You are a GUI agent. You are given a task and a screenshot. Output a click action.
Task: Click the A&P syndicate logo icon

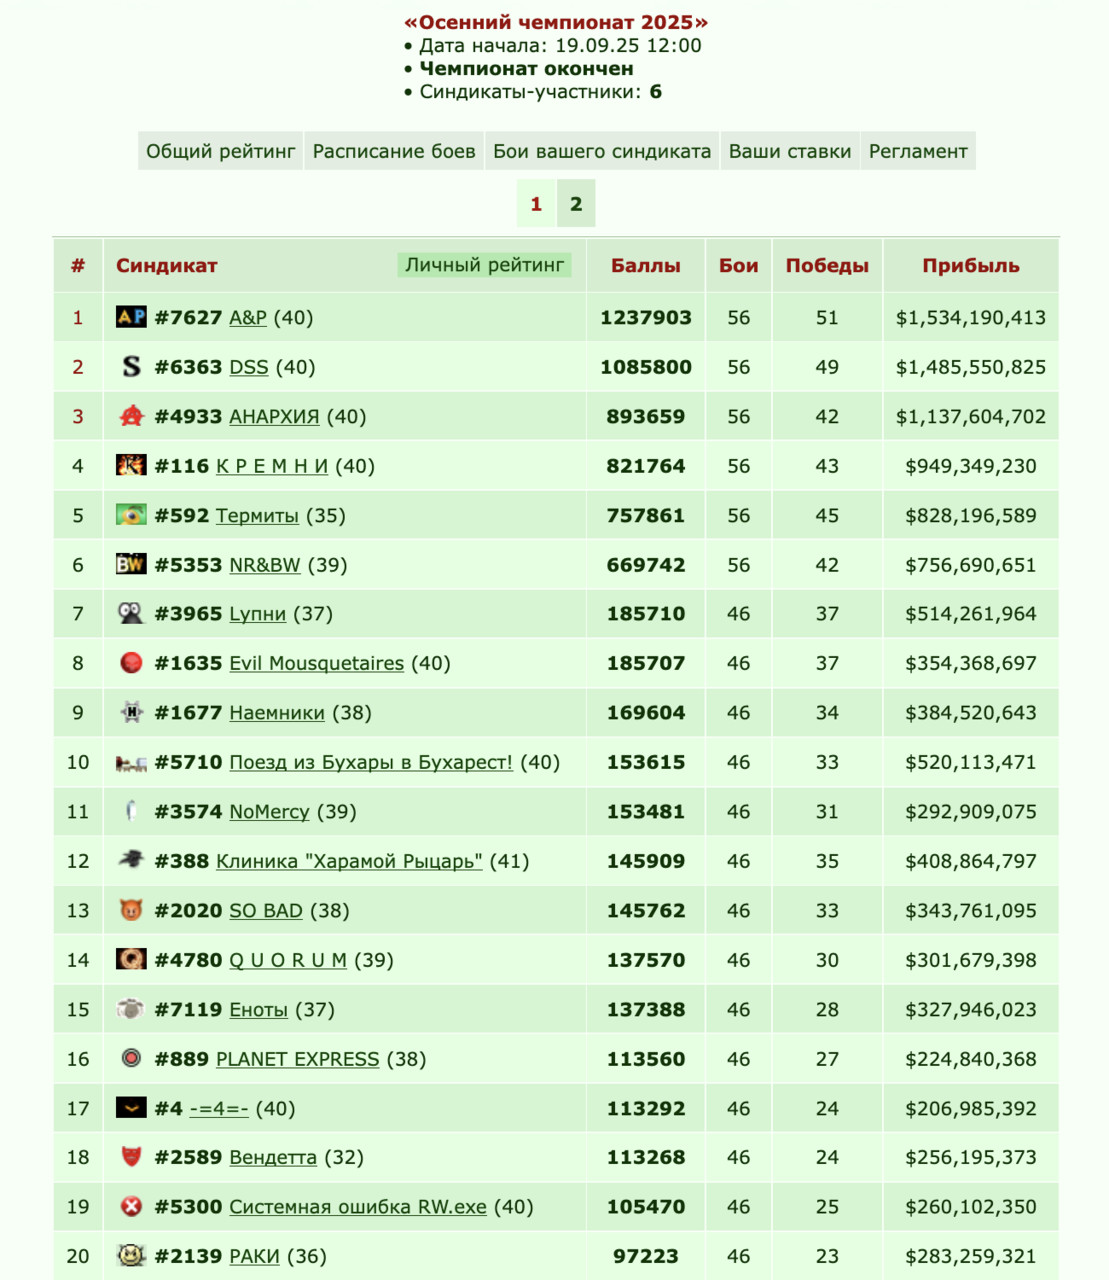[x=131, y=317]
